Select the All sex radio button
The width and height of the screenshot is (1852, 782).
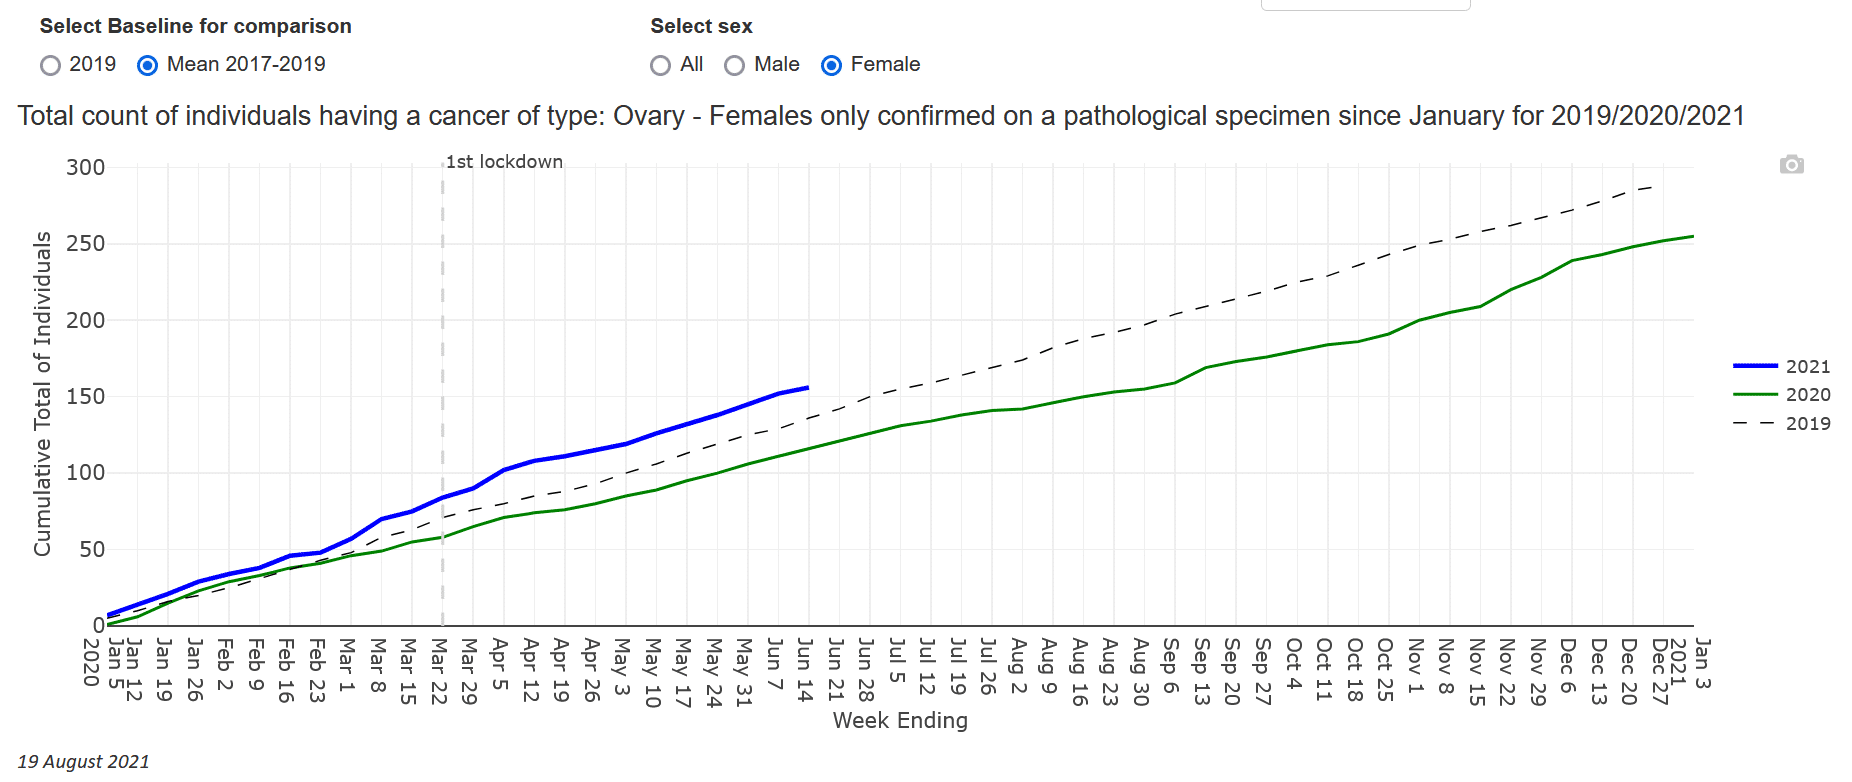click(660, 66)
